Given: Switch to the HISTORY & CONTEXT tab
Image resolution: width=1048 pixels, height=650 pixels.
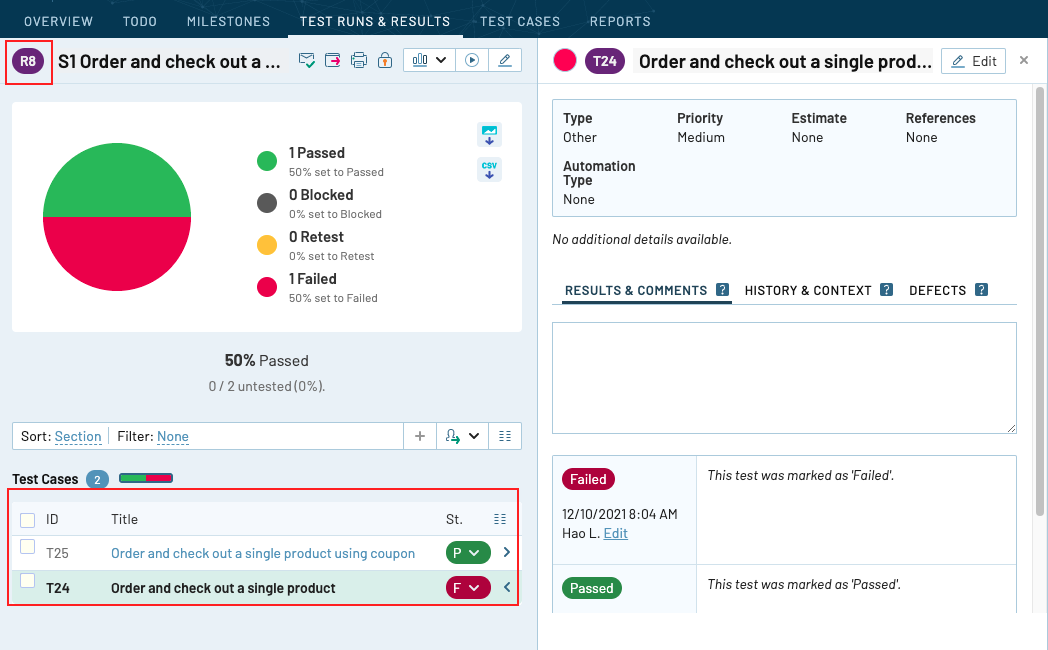Looking at the screenshot, I should point(808,290).
